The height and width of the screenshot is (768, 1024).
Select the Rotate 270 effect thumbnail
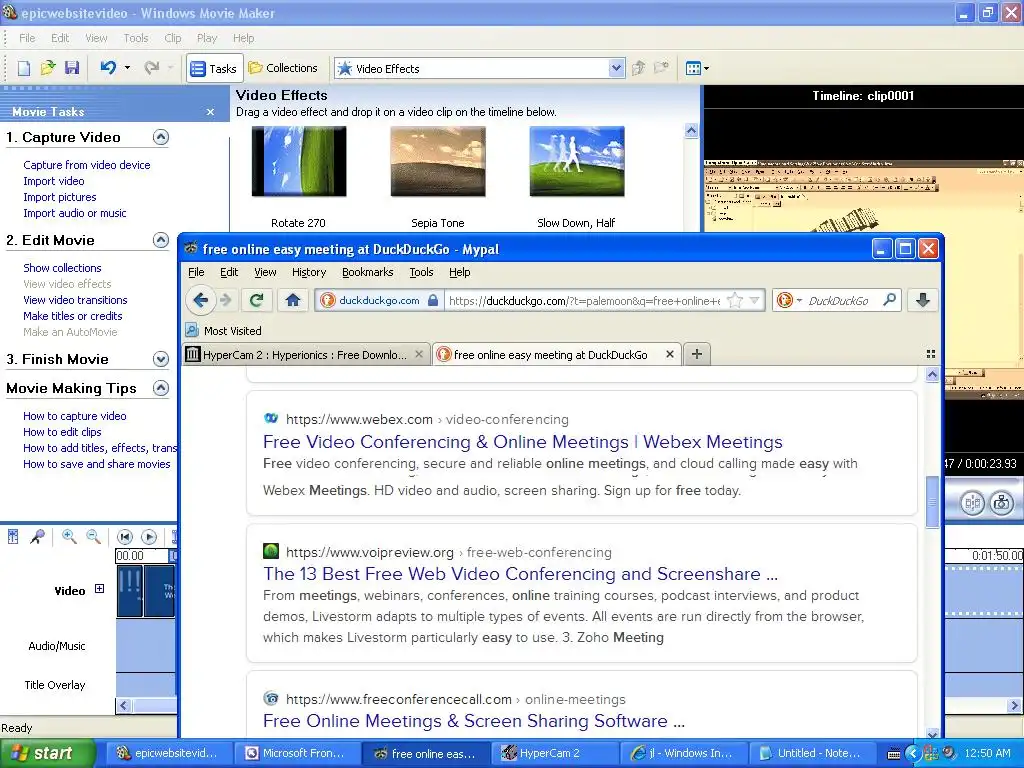(298, 161)
